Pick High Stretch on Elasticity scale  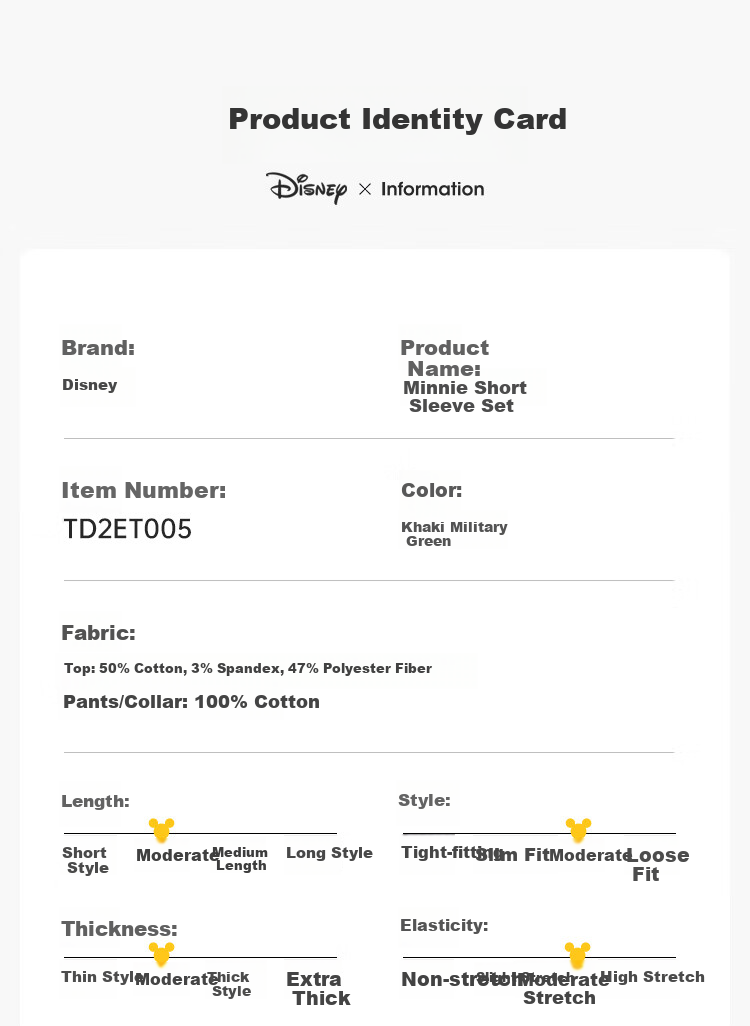point(652,976)
